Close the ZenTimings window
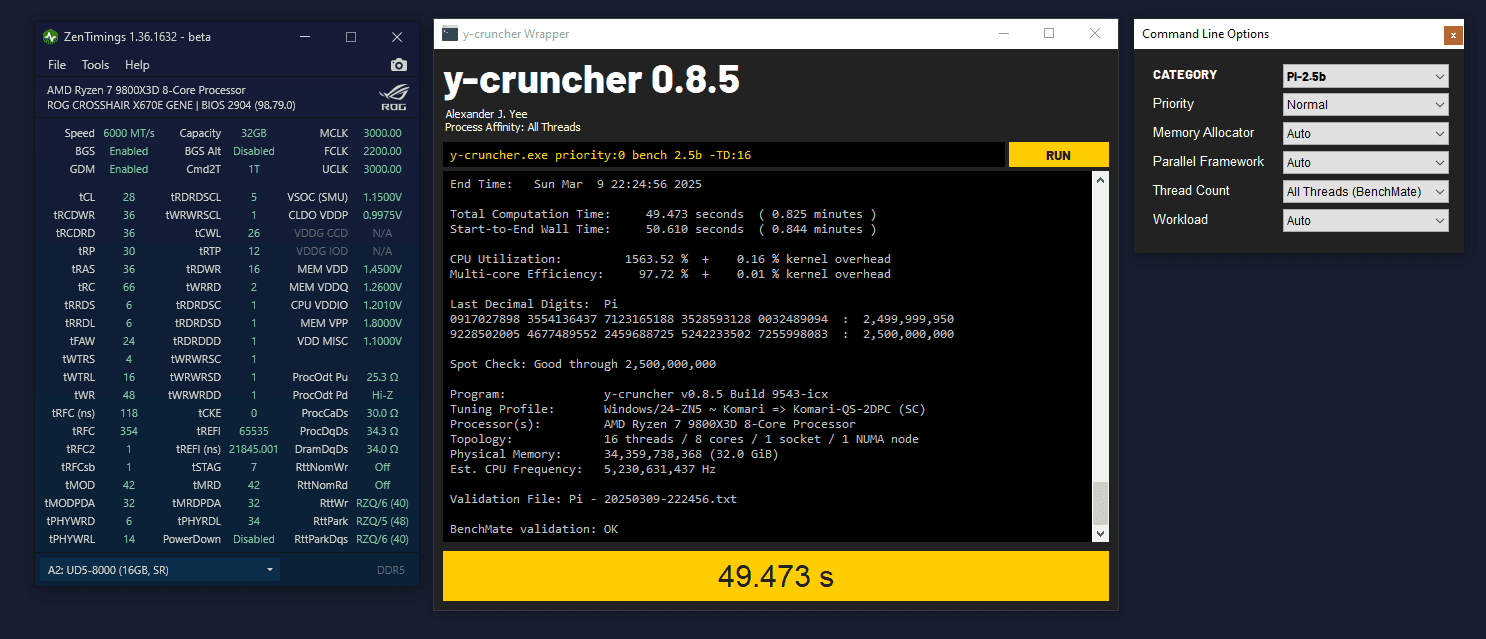1486x639 pixels. pos(397,37)
